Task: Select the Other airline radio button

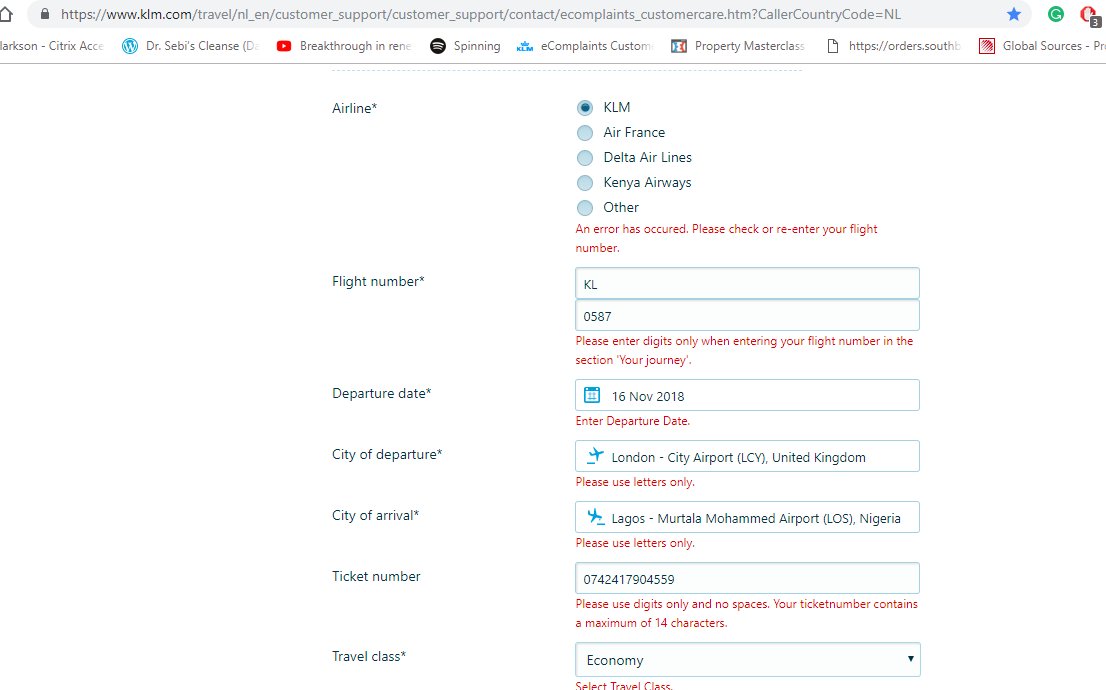Action: point(585,207)
